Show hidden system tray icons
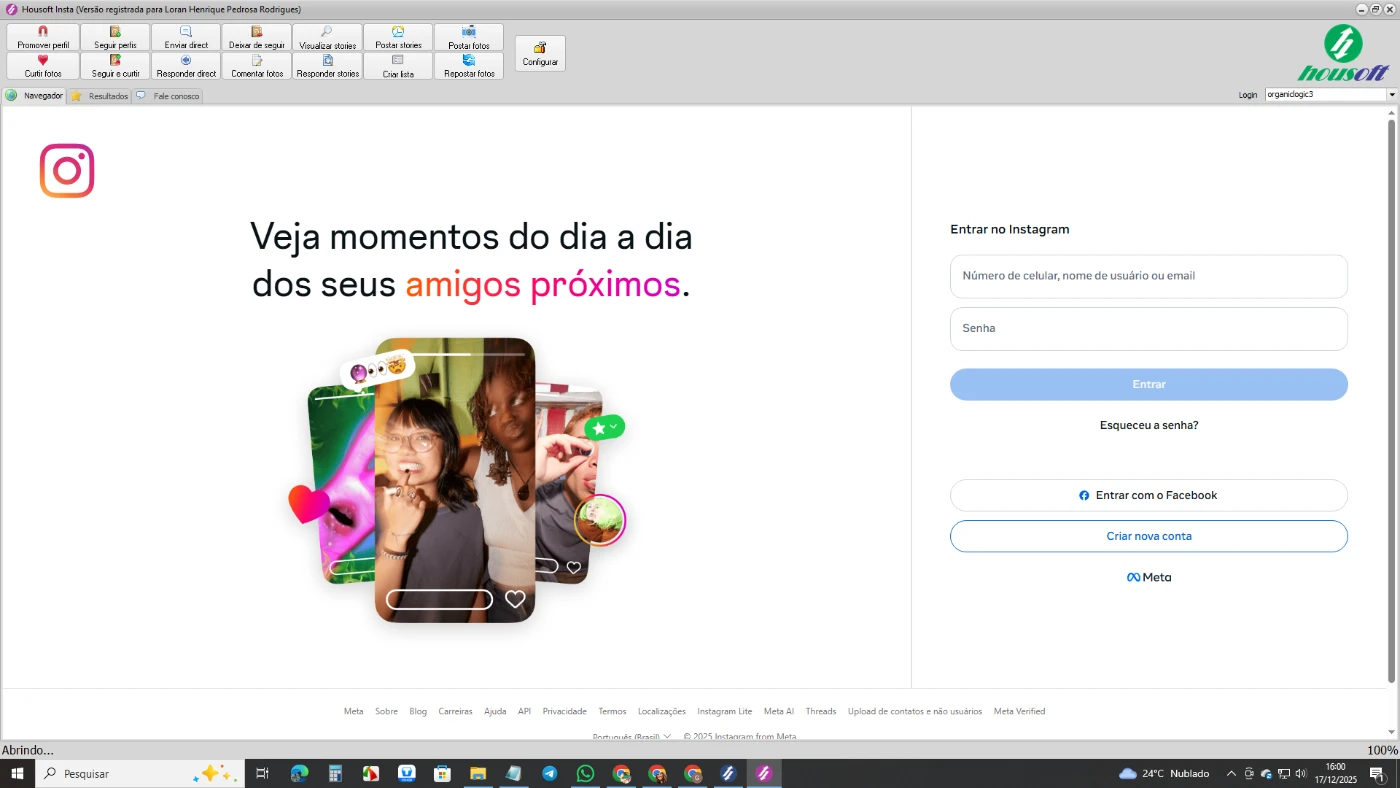Viewport: 1400px width, 788px height. 1231,773
